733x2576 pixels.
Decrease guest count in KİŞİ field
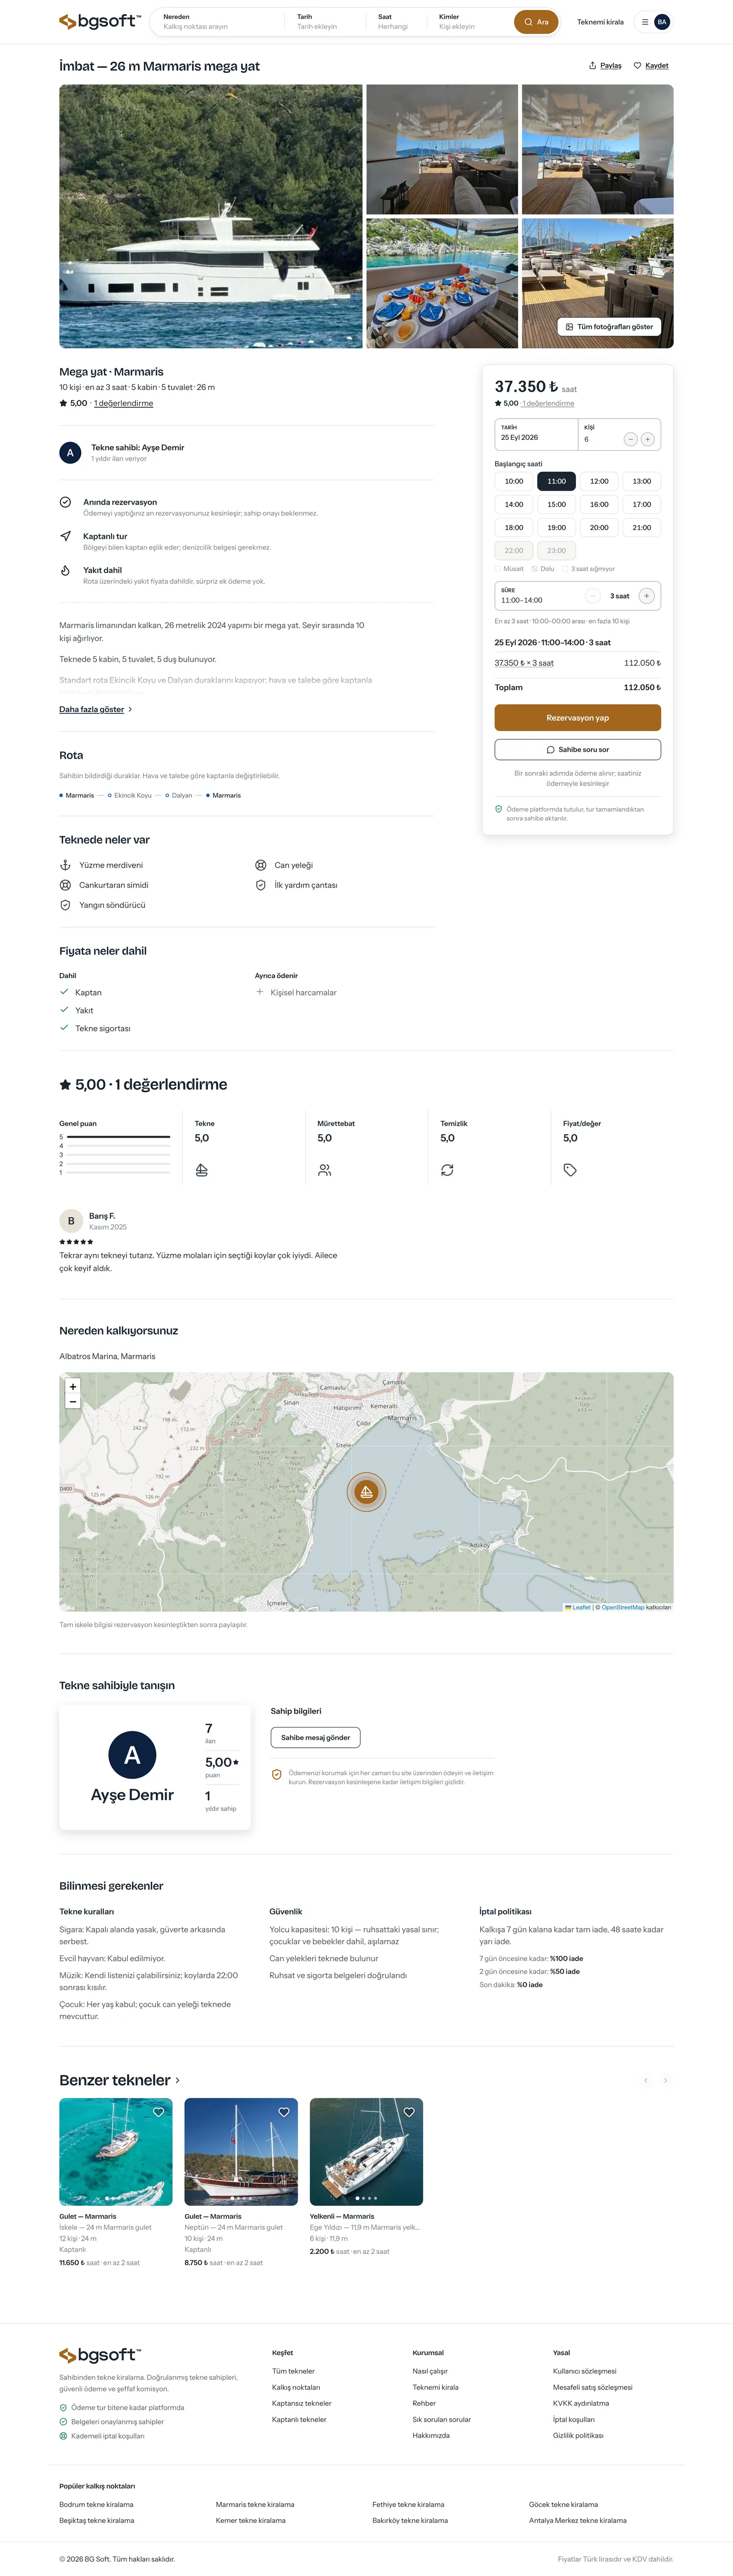(630, 439)
